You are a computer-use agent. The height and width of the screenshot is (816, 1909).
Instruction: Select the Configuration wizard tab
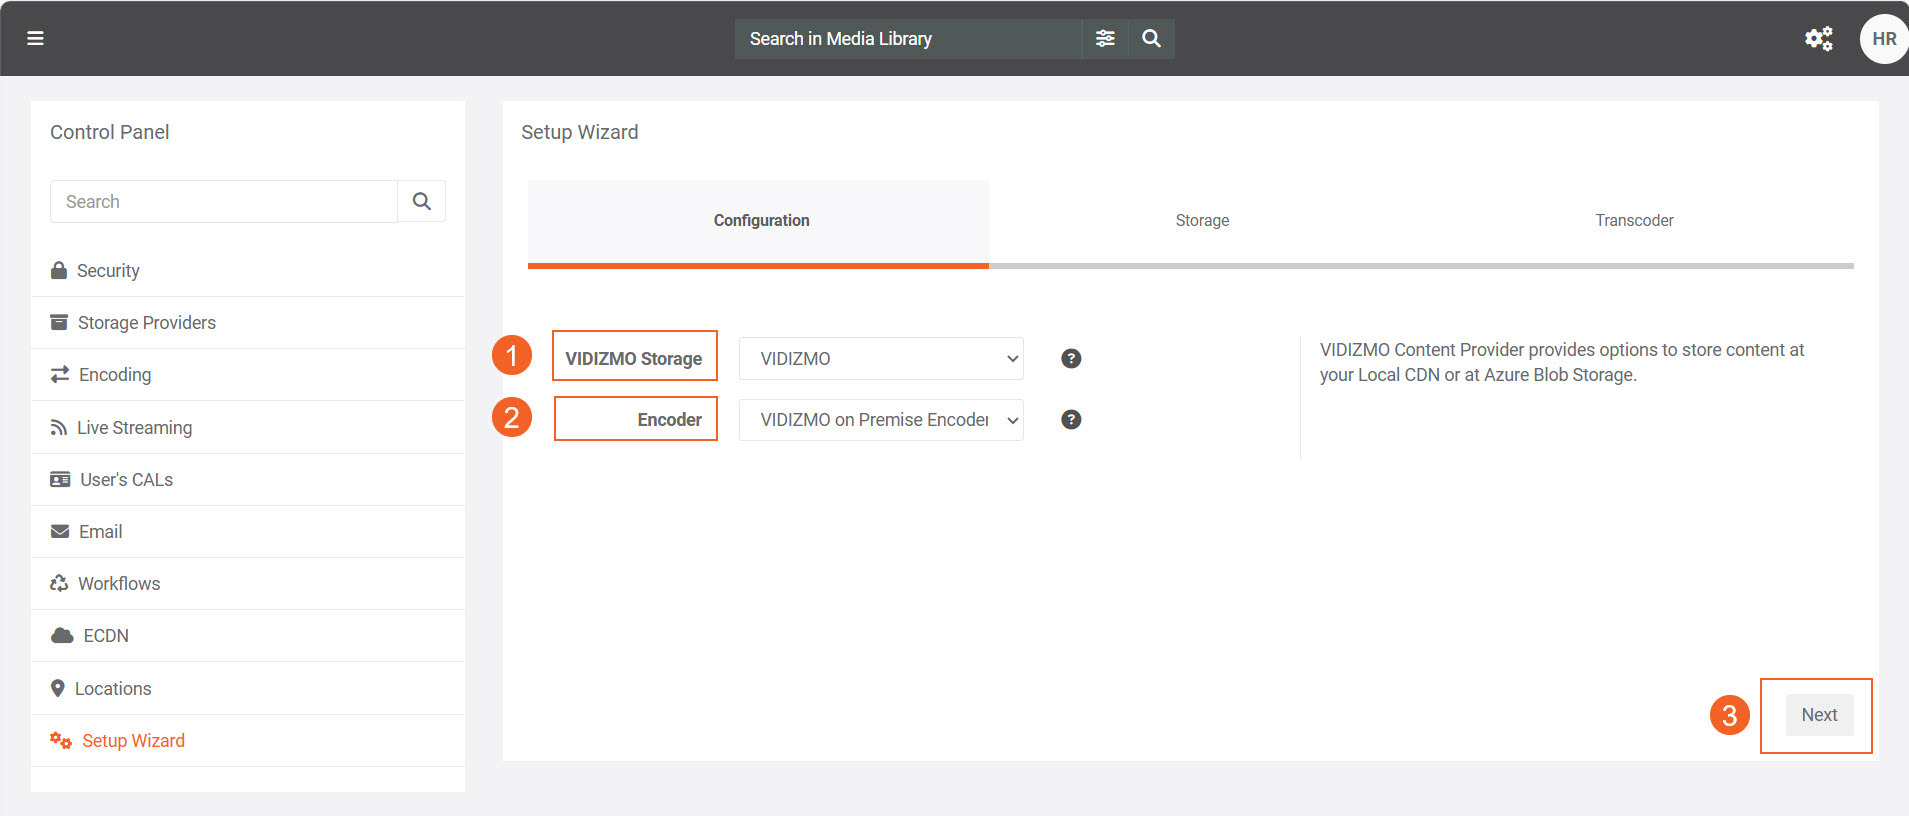[x=761, y=220]
